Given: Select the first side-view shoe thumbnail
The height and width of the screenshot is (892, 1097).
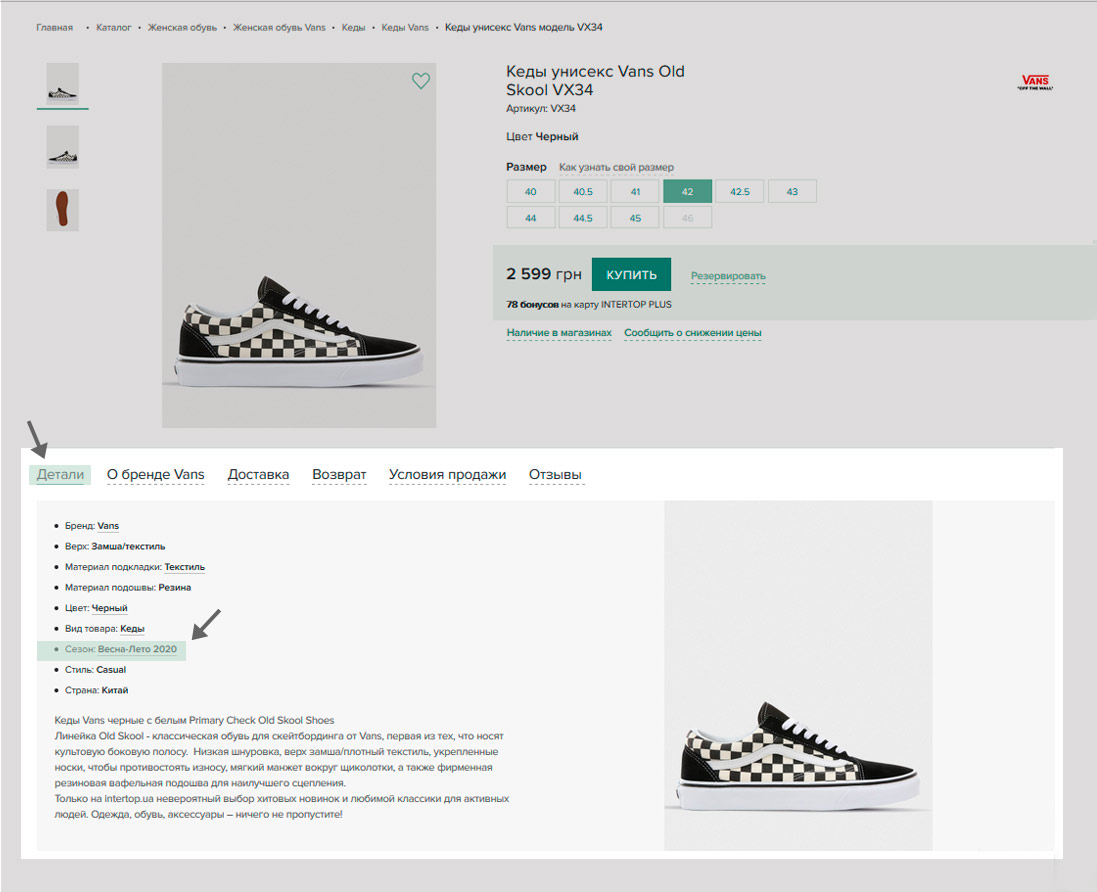Looking at the screenshot, I should tap(63, 84).
